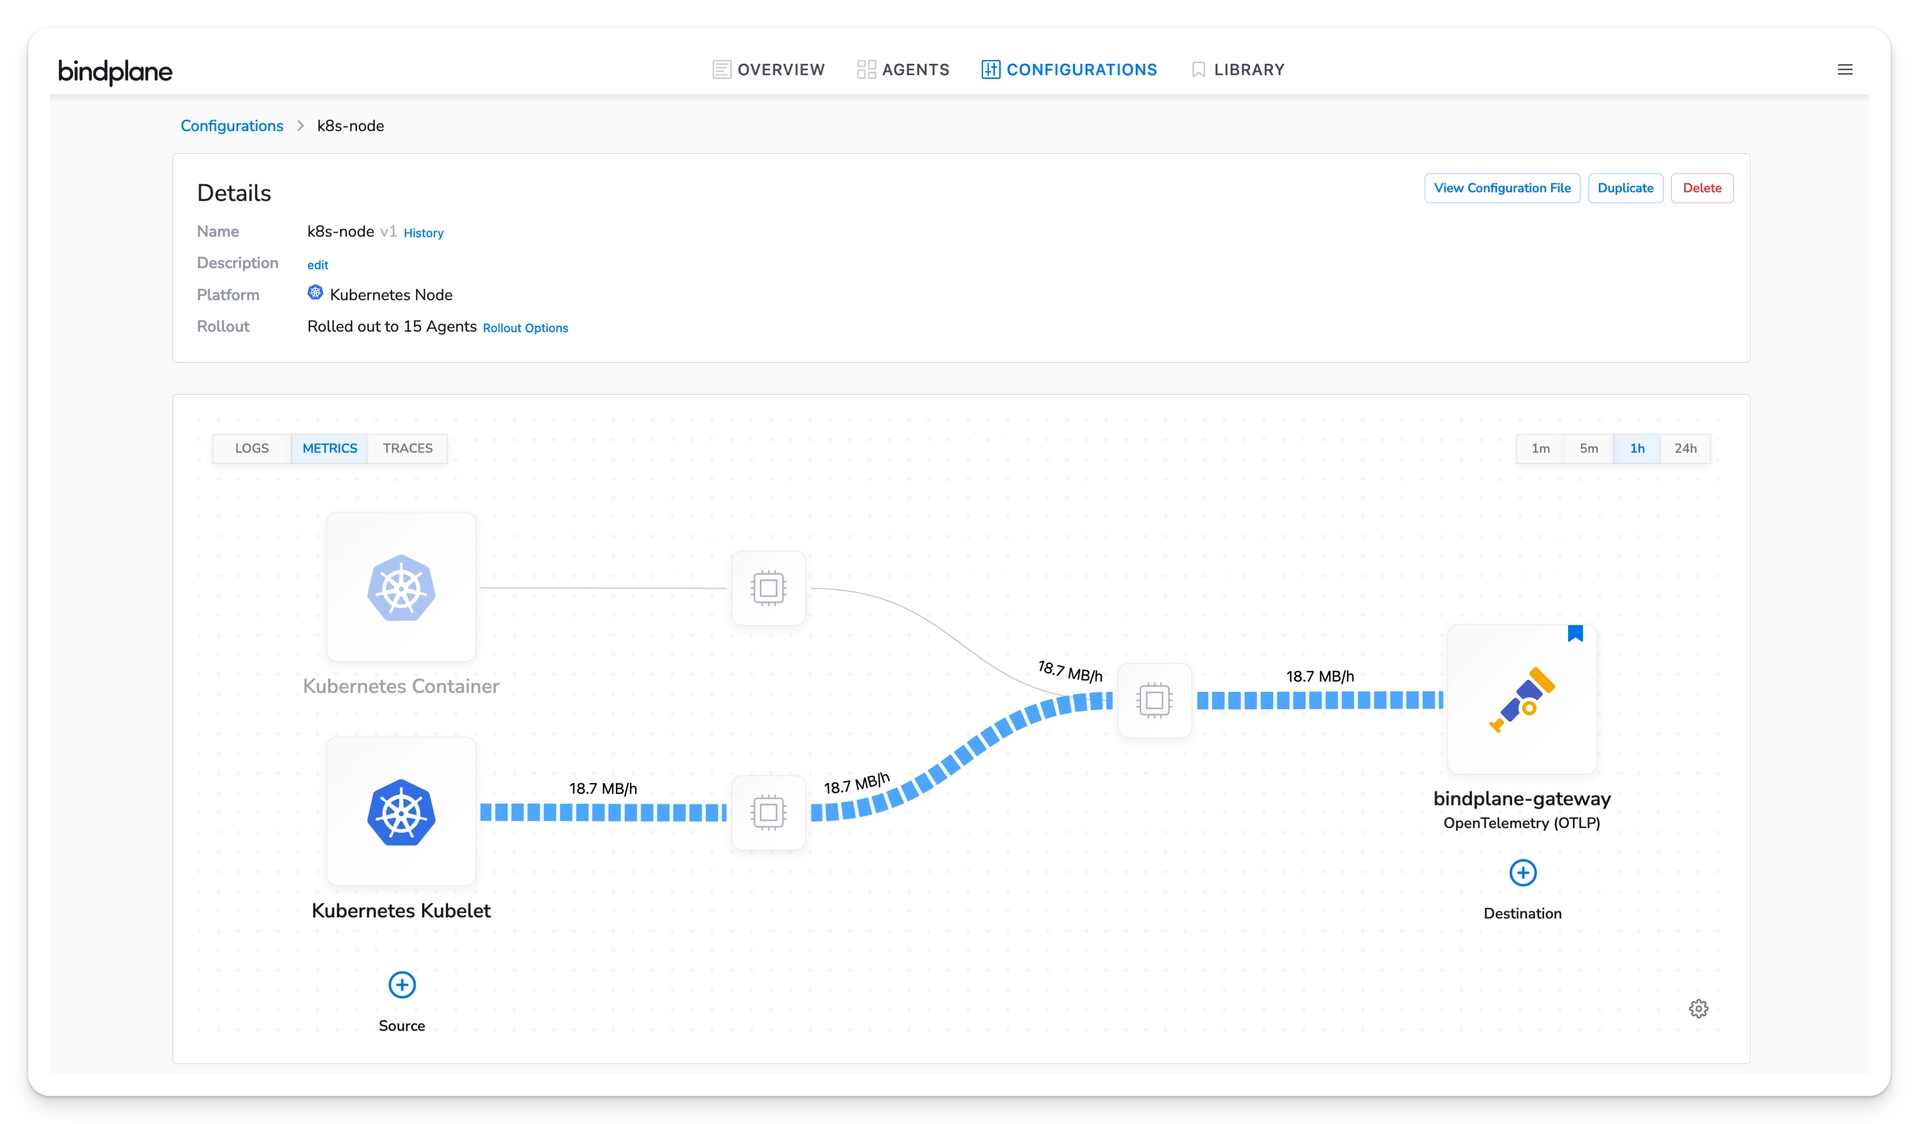Go to the Overview tab
This screenshot has height=1124, width=1920.
pos(768,70)
